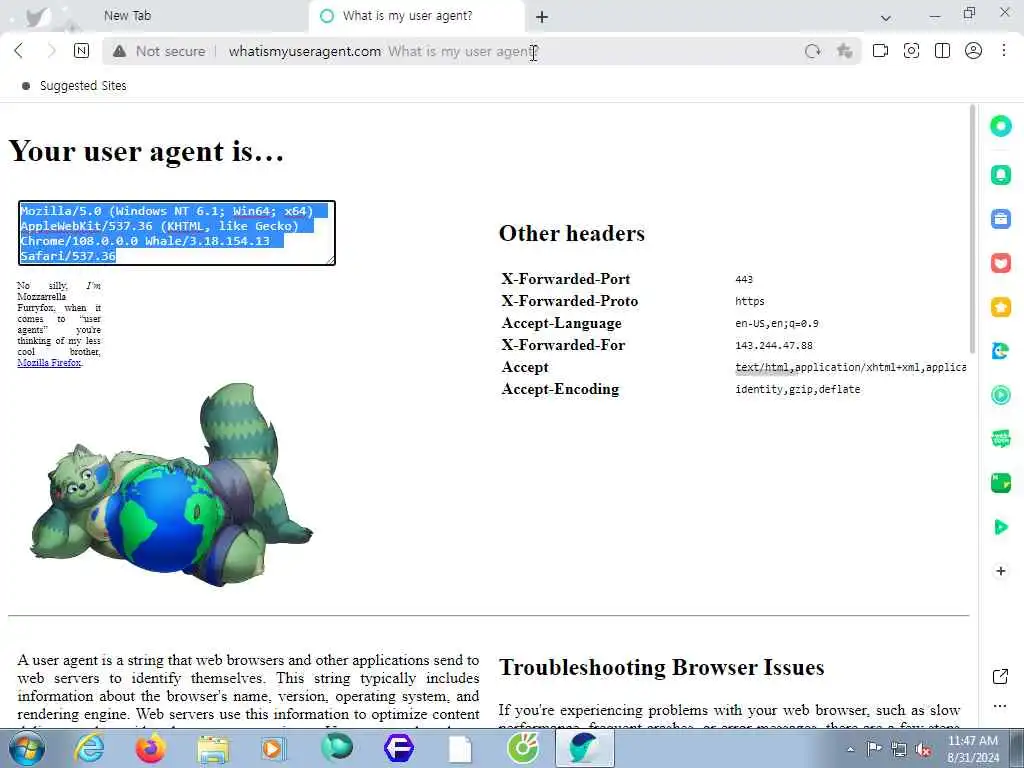Click the X-Forwarded-Proto value https
The image size is (1024, 768).
click(750, 301)
